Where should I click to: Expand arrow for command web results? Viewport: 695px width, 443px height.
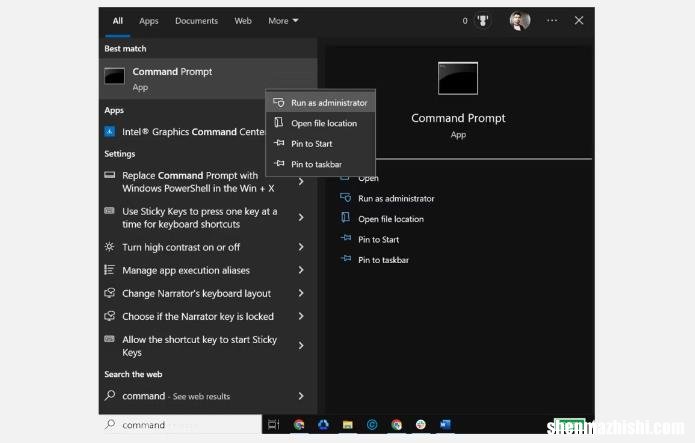301,396
